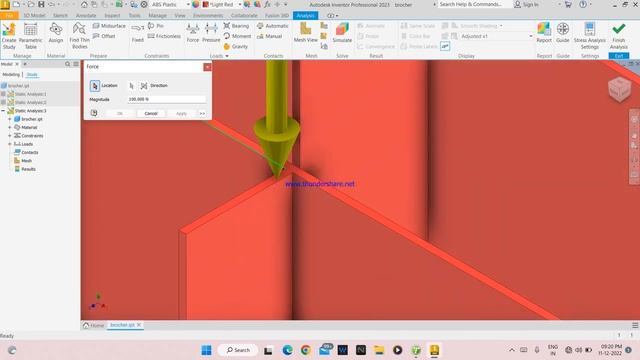Expand the Material tree node
The width and height of the screenshot is (640, 360).
(10, 127)
